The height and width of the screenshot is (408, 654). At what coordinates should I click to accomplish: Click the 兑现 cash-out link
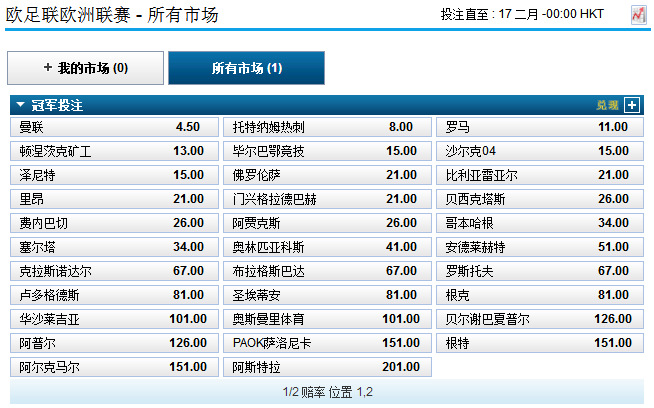click(x=607, y=105)
